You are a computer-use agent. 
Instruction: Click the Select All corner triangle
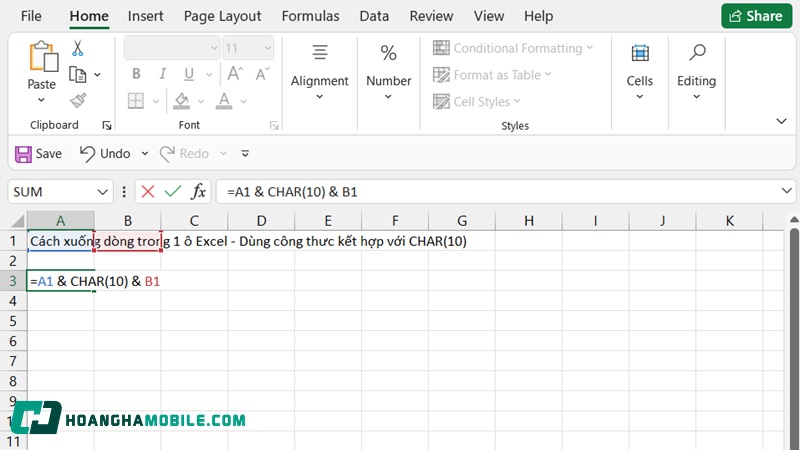17,221
